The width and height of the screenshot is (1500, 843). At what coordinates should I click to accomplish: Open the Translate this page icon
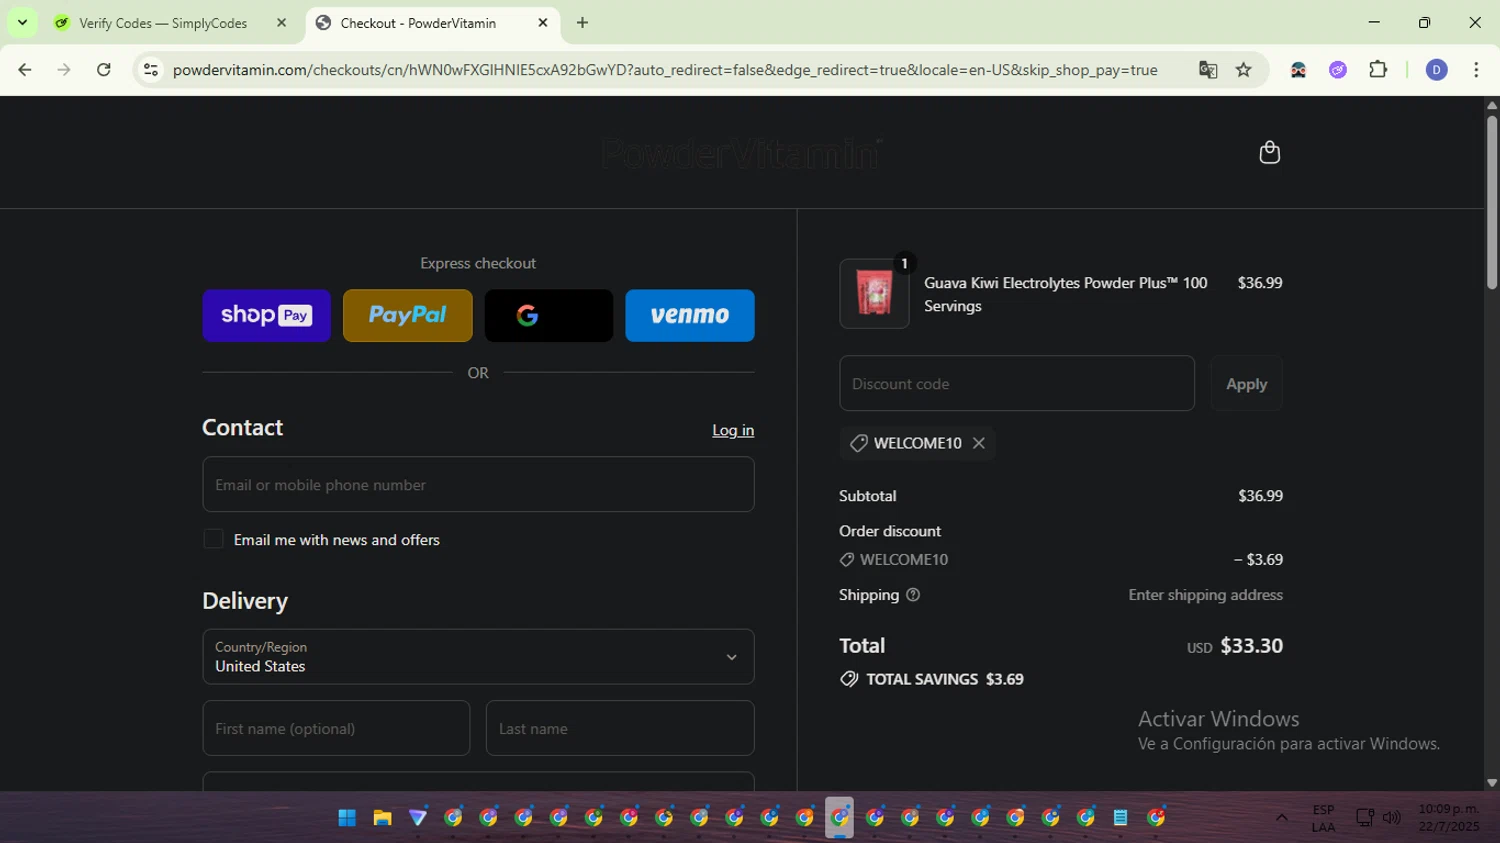1208,70
